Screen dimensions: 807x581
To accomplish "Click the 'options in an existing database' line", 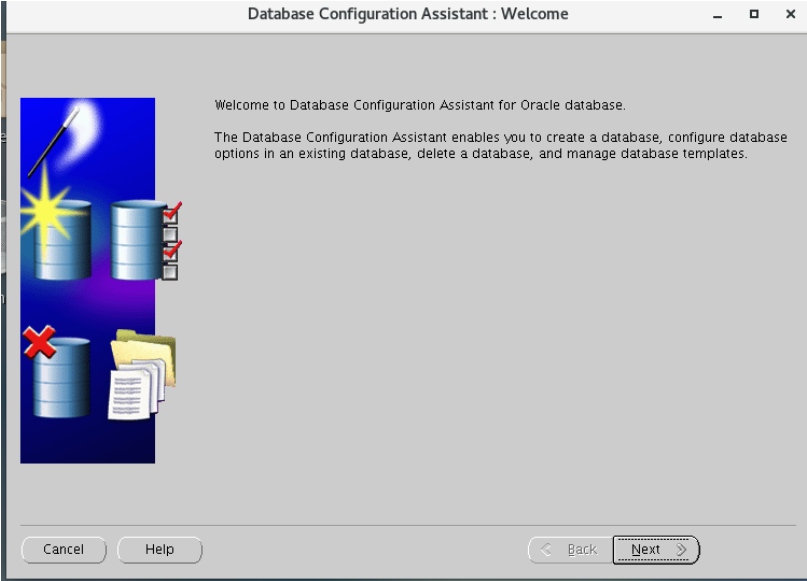I will click(x=481, y=153).
